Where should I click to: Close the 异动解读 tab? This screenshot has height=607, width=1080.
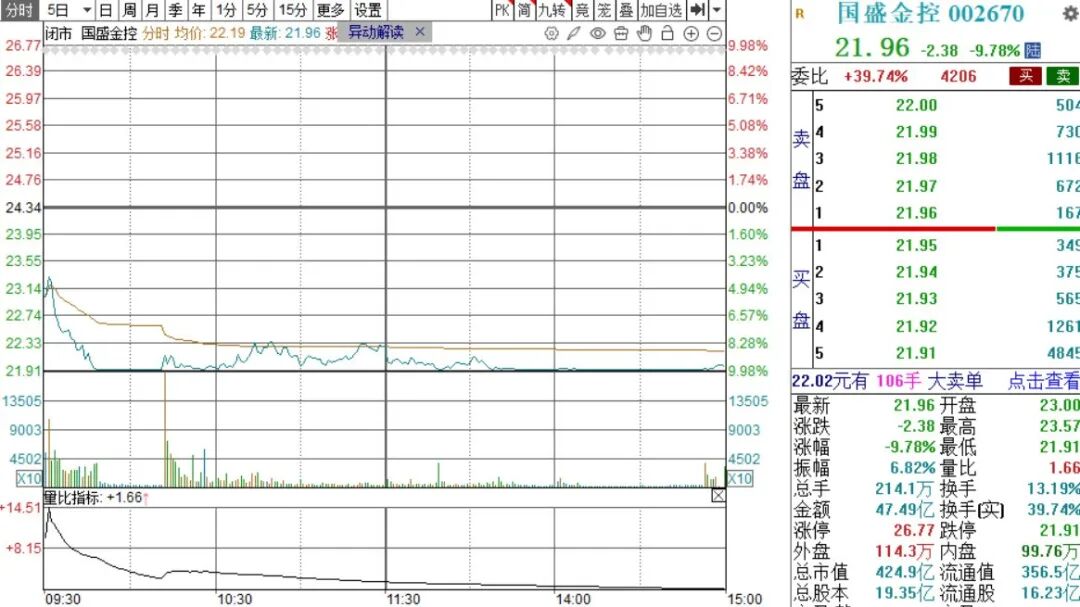(x=419, y=32)
